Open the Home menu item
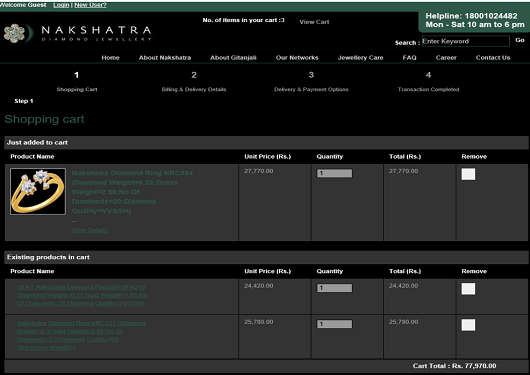 111,57
